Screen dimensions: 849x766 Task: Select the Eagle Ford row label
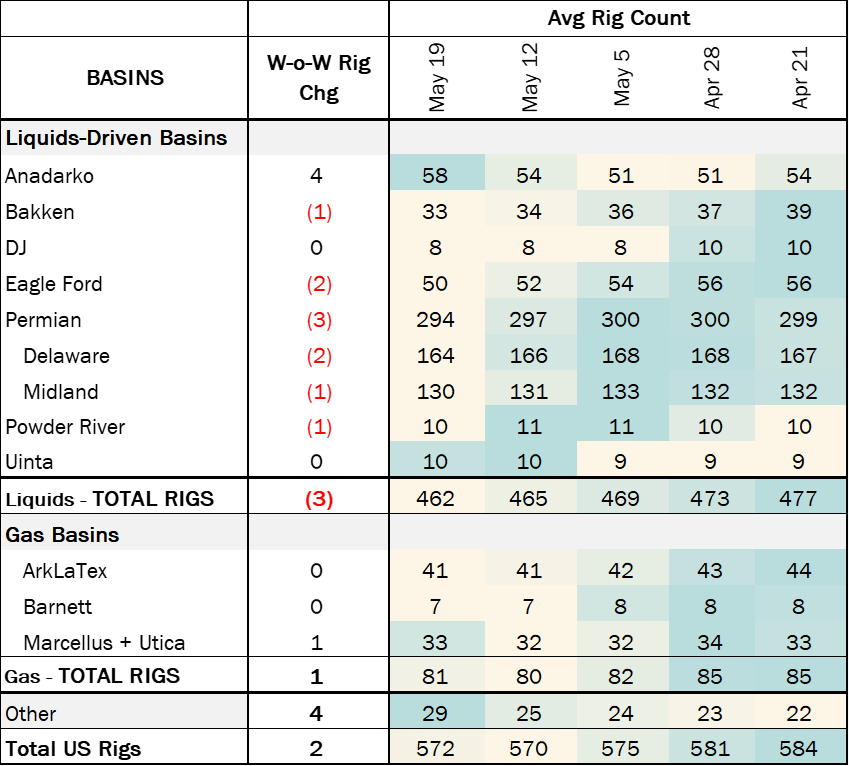(x=54, y=284)
